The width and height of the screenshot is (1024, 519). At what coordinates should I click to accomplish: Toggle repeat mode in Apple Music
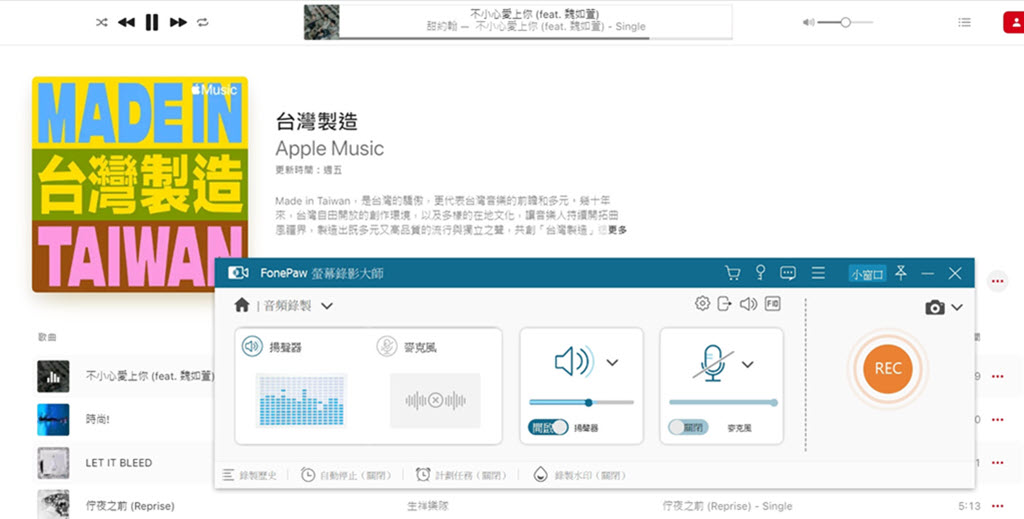[202, 22]
